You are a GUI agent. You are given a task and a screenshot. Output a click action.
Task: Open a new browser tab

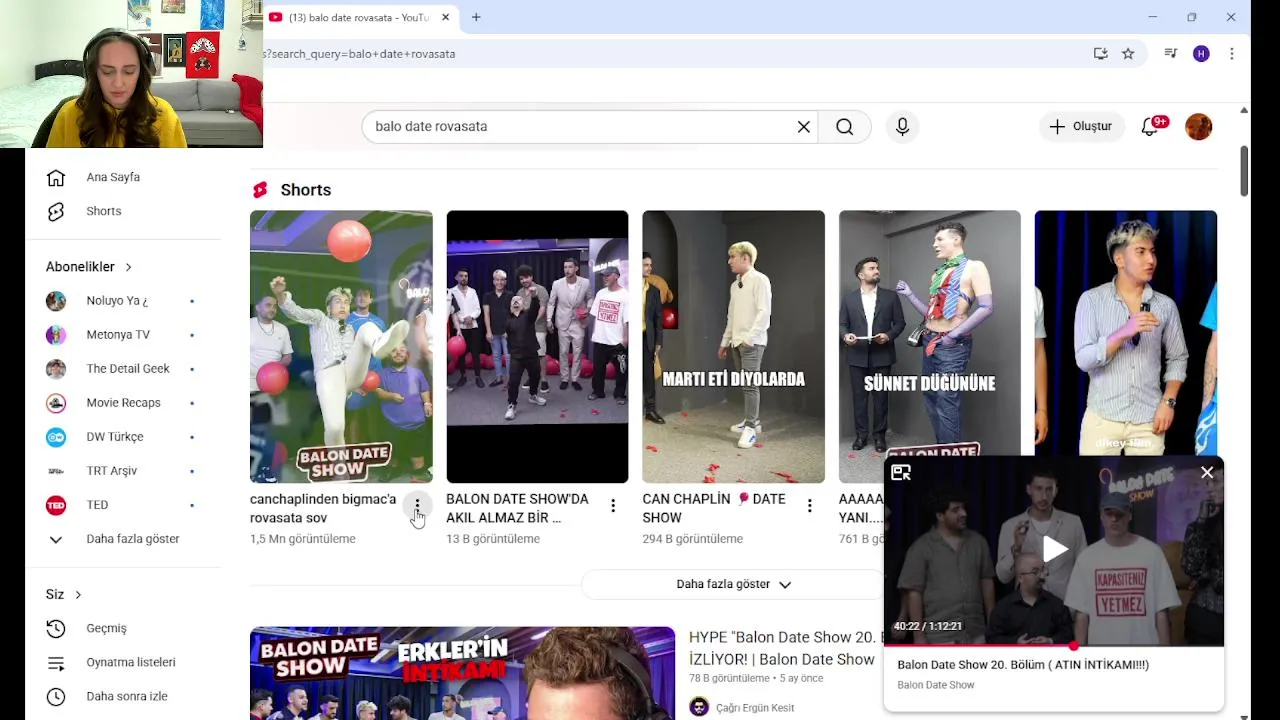[476, 17]
